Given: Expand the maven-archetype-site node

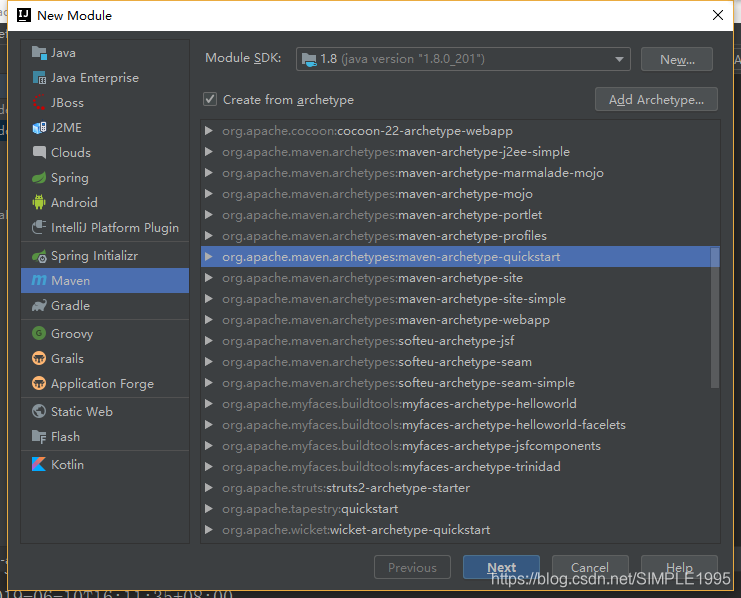Looking at the screenshot, I should (x=208, y=277).
